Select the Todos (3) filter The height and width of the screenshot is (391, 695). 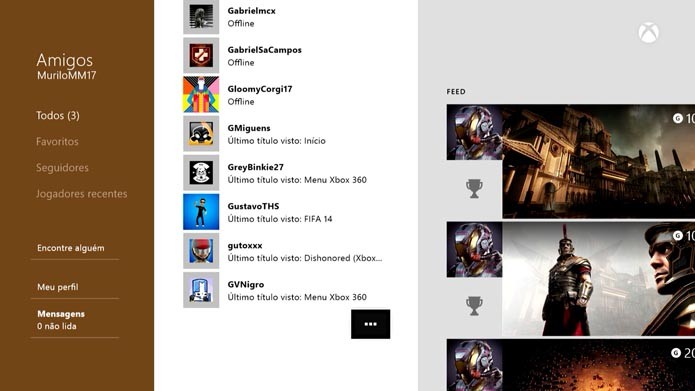tap(58, 116)
